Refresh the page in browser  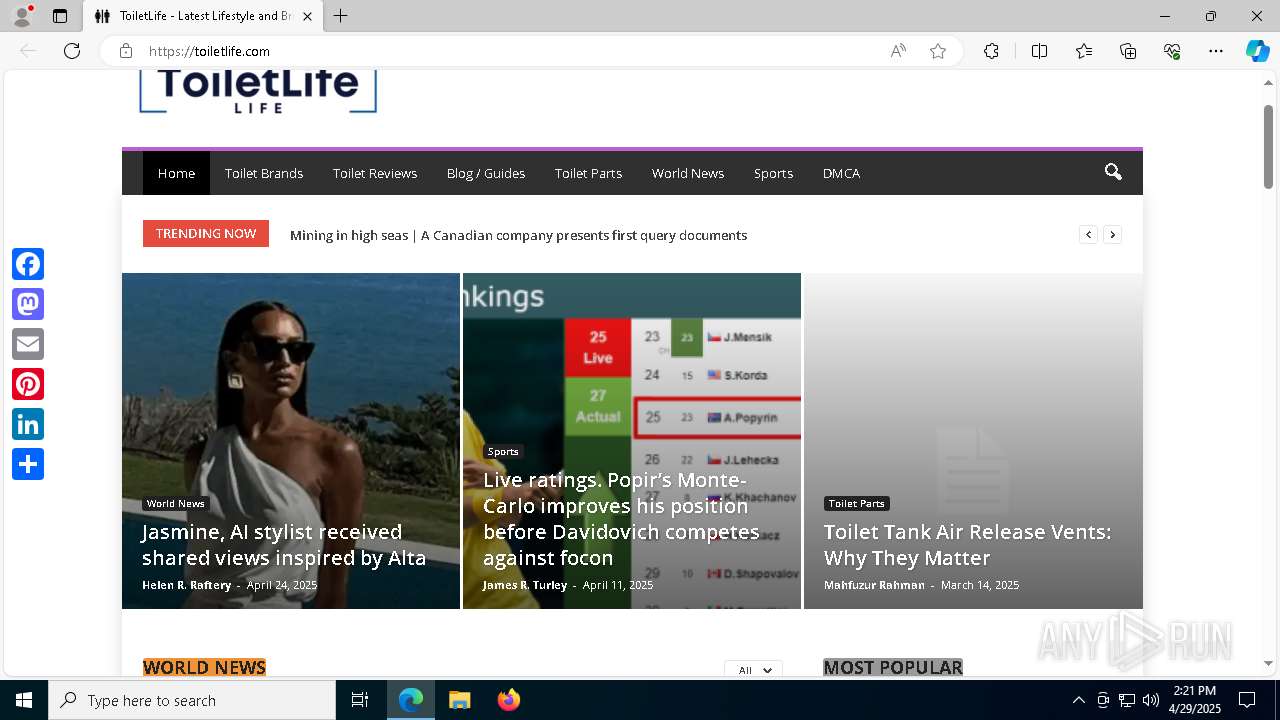(x=72, y=51)
